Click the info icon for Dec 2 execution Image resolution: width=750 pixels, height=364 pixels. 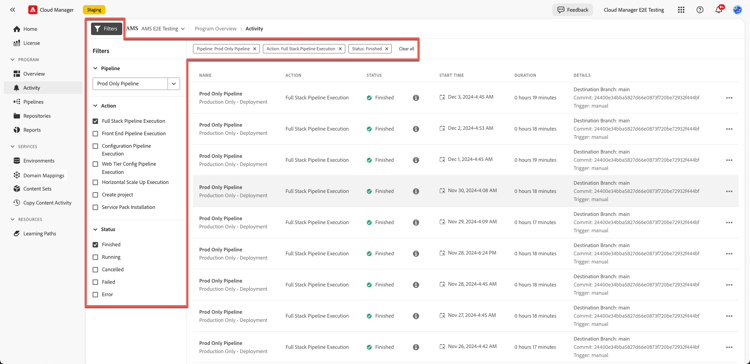tap(416, 129)
